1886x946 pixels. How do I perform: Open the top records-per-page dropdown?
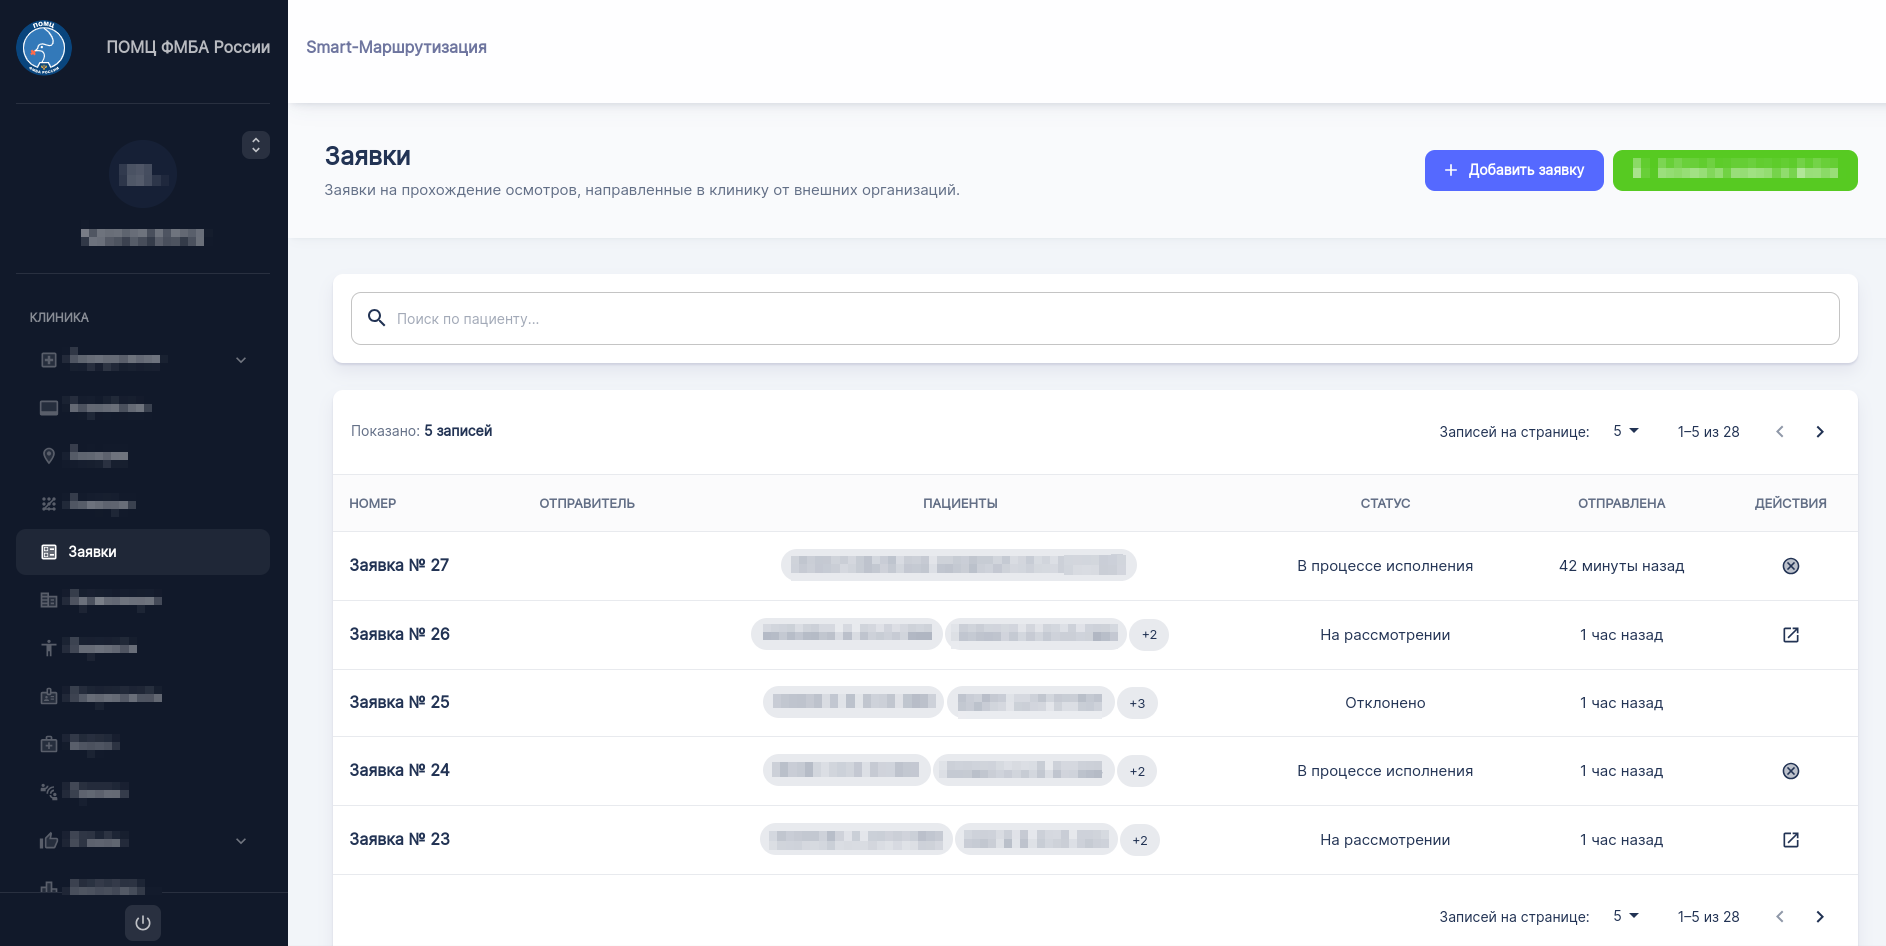[1625, 431]
